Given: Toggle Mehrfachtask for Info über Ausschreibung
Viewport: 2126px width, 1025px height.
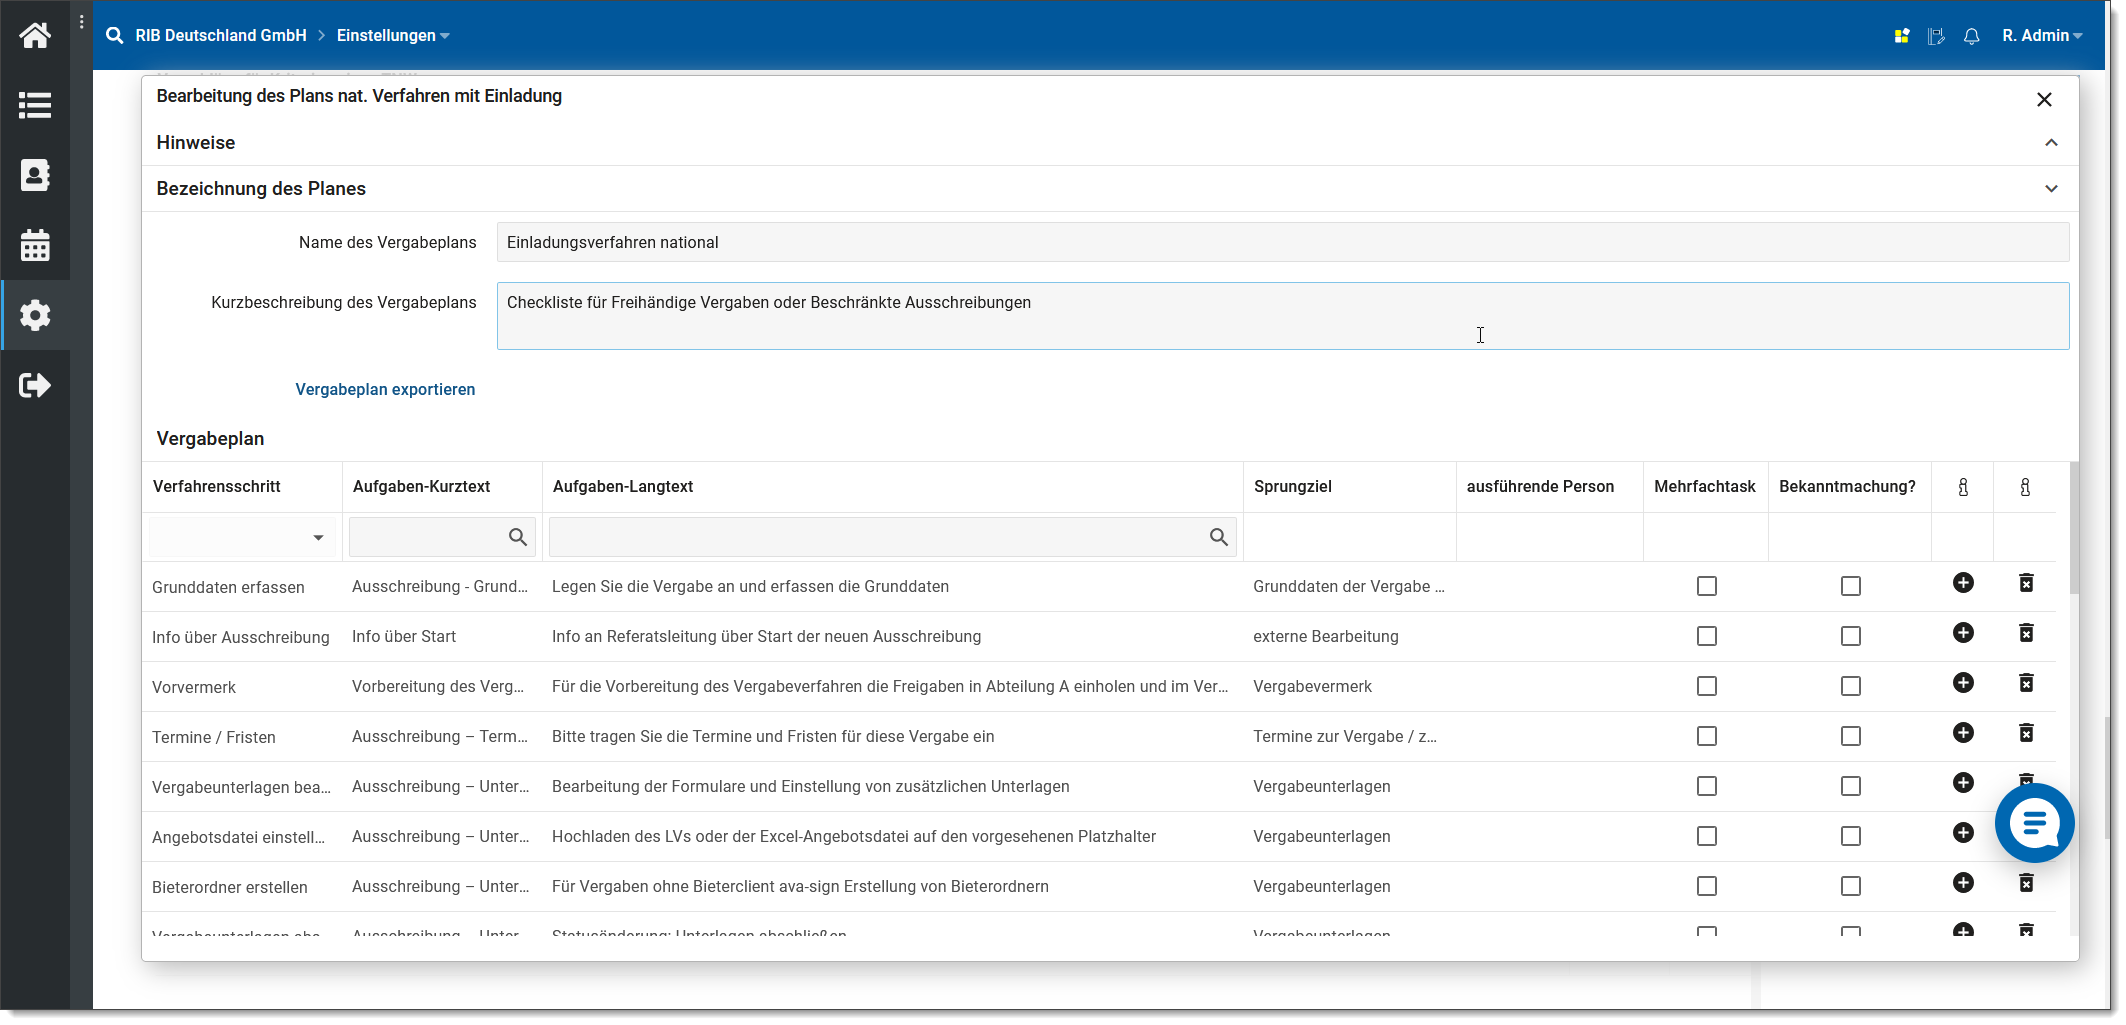Looking at the screenshot, I should tap(1706, 636).
